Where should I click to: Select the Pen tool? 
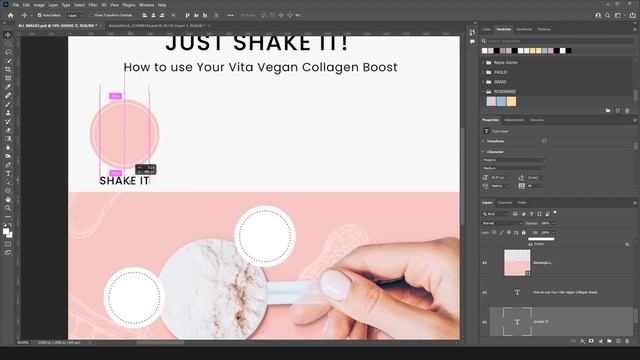tap(8, 165)
